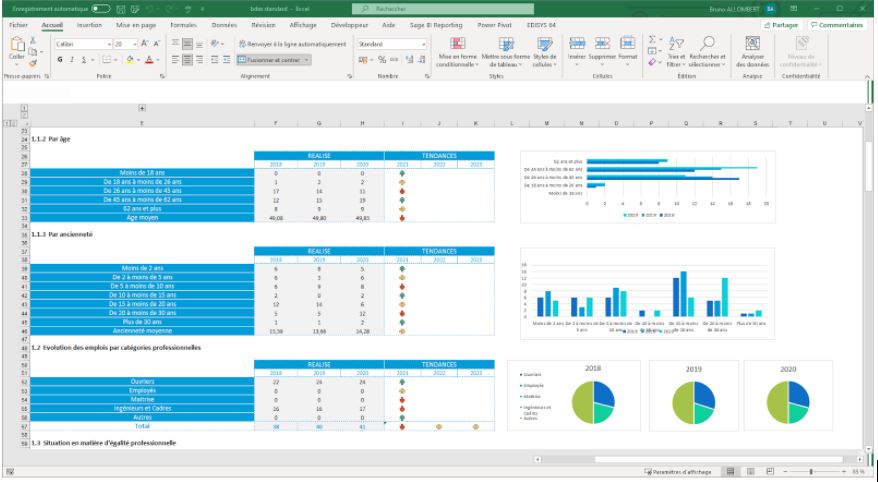Align text to the right
The width and height of the screenshot is (878, 482).
point(199,60)
